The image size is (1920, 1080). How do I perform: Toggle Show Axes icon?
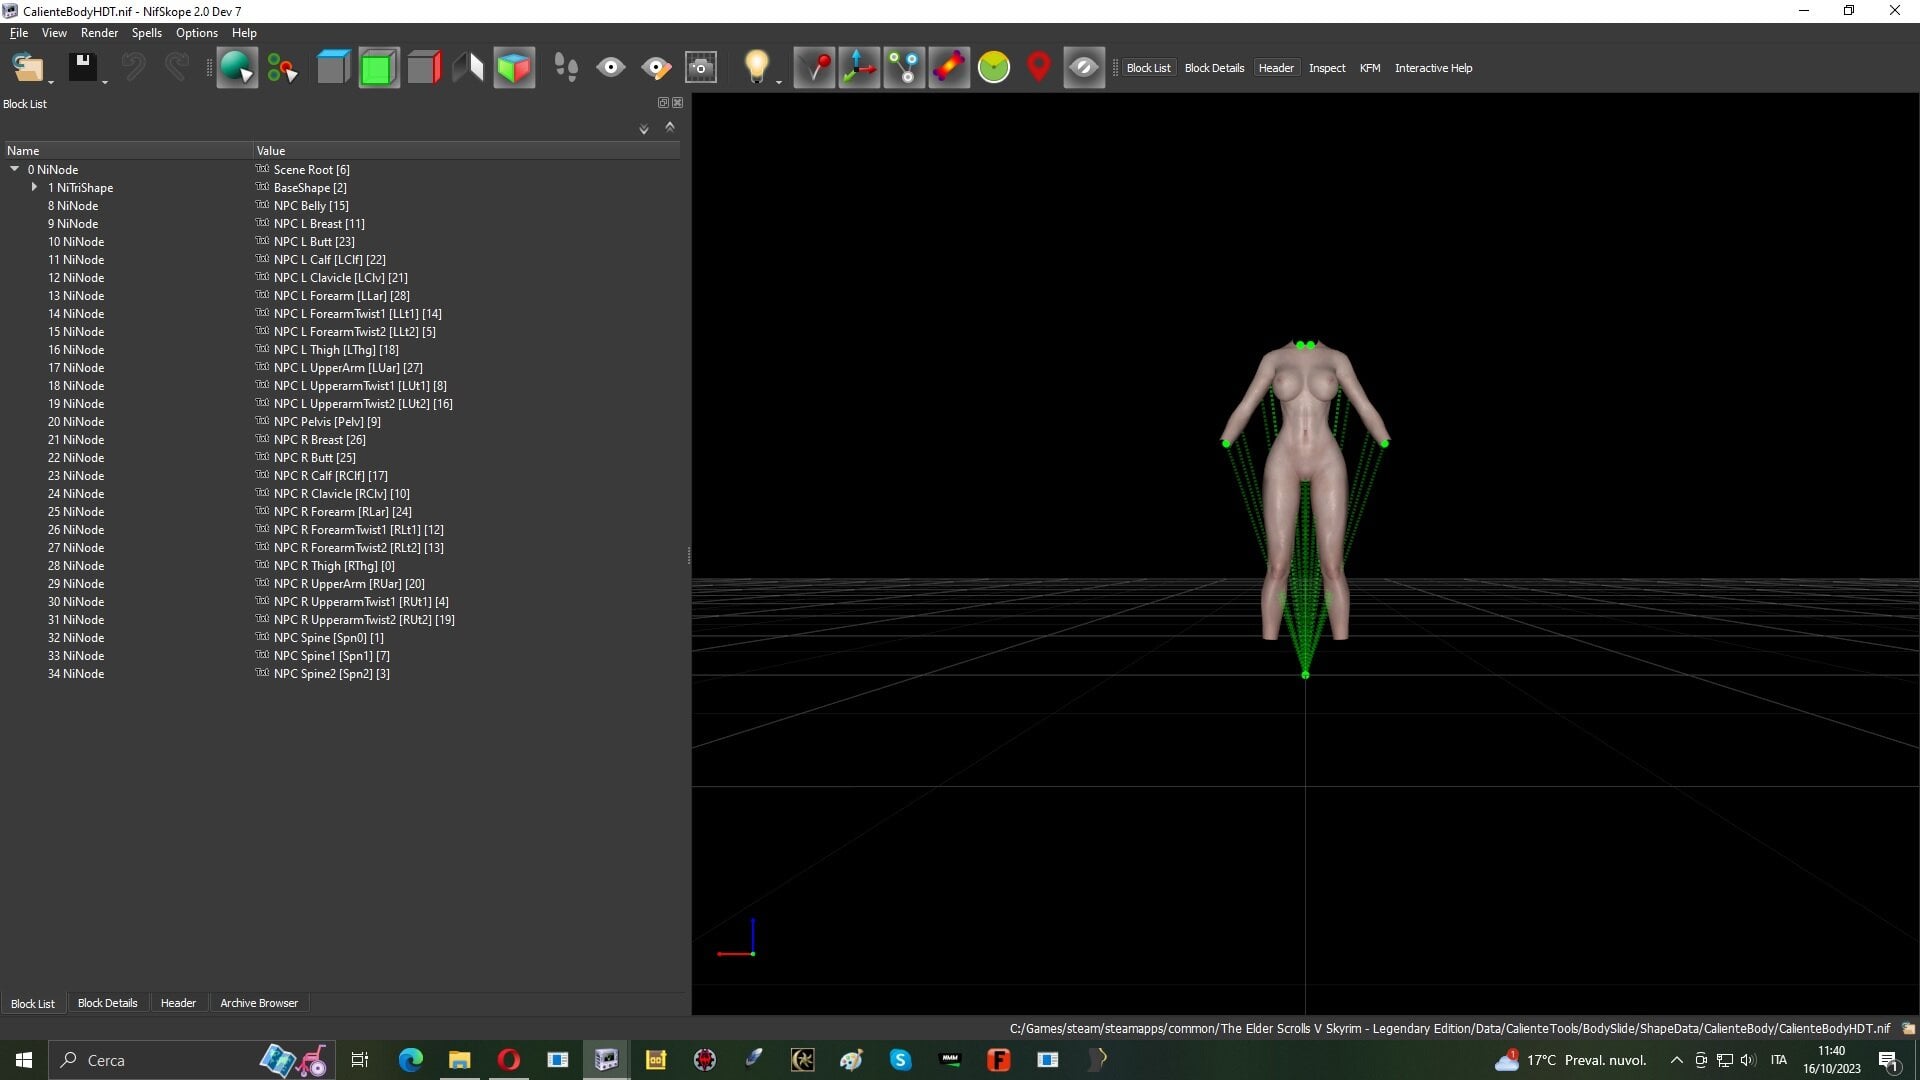click(859, 68)
